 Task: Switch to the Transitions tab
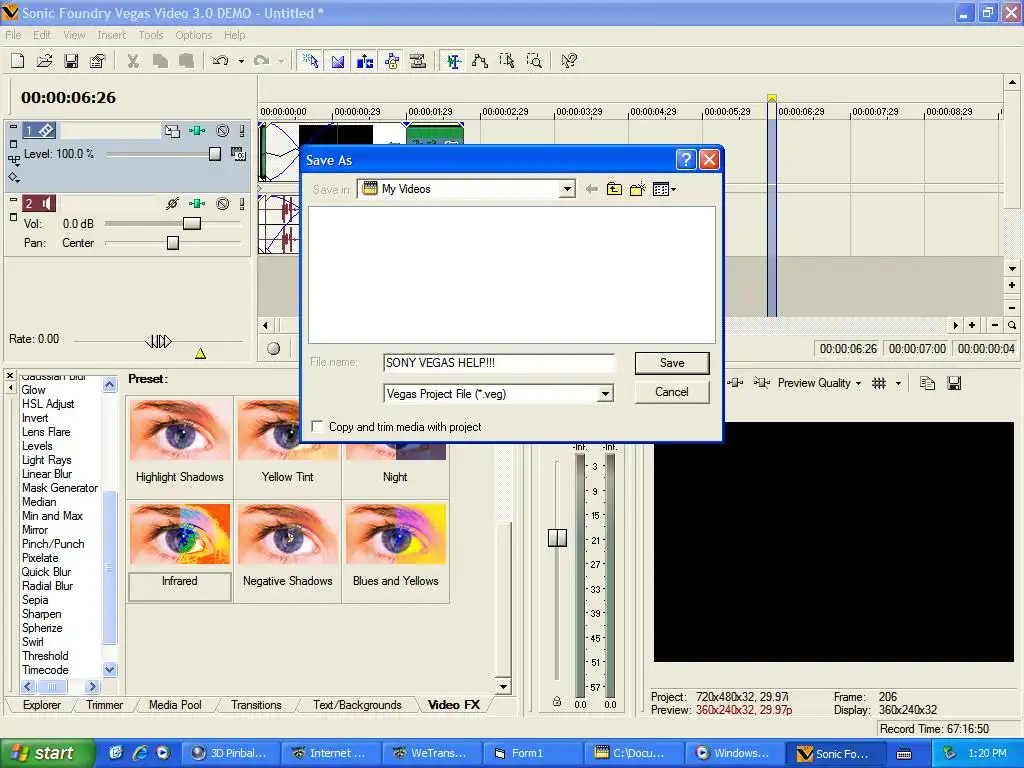(256, 705)
